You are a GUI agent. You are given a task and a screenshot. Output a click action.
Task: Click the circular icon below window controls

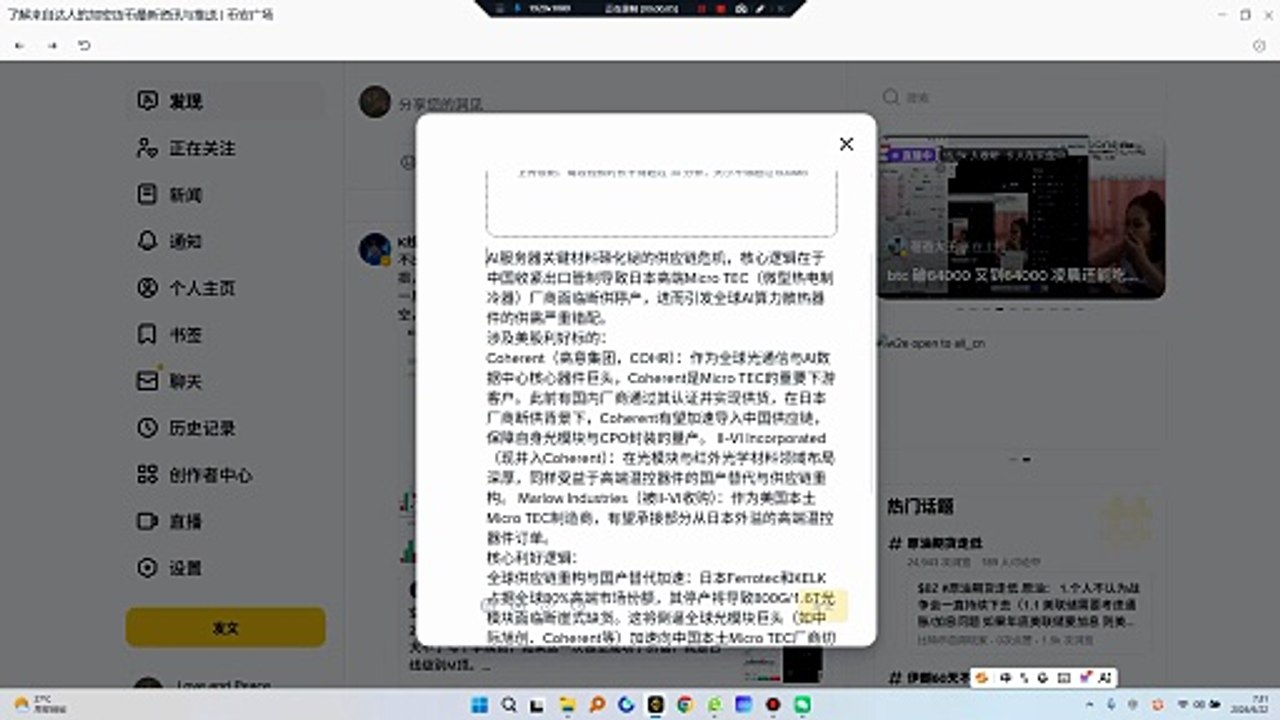pyautogui.click(x=1259, y=46)
